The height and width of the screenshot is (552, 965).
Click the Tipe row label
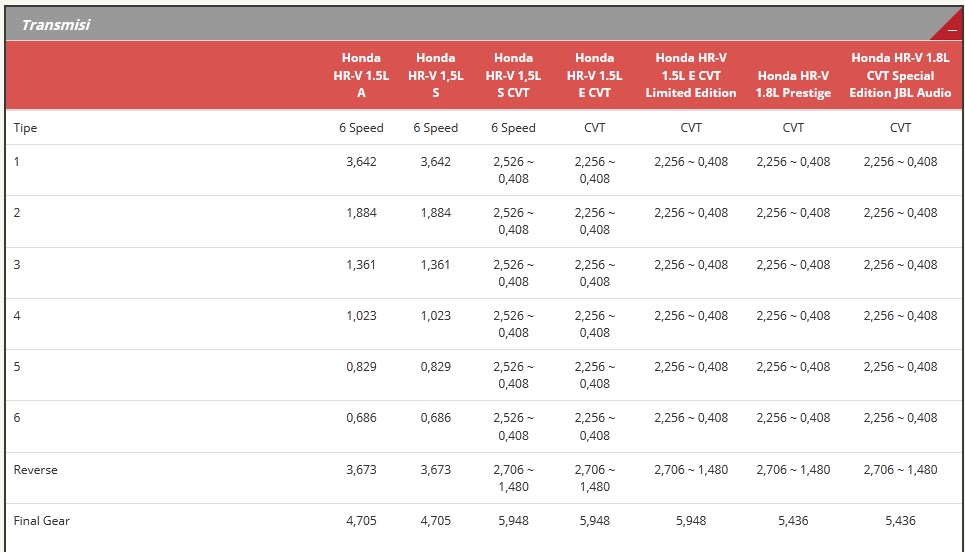tap(25, 128)
